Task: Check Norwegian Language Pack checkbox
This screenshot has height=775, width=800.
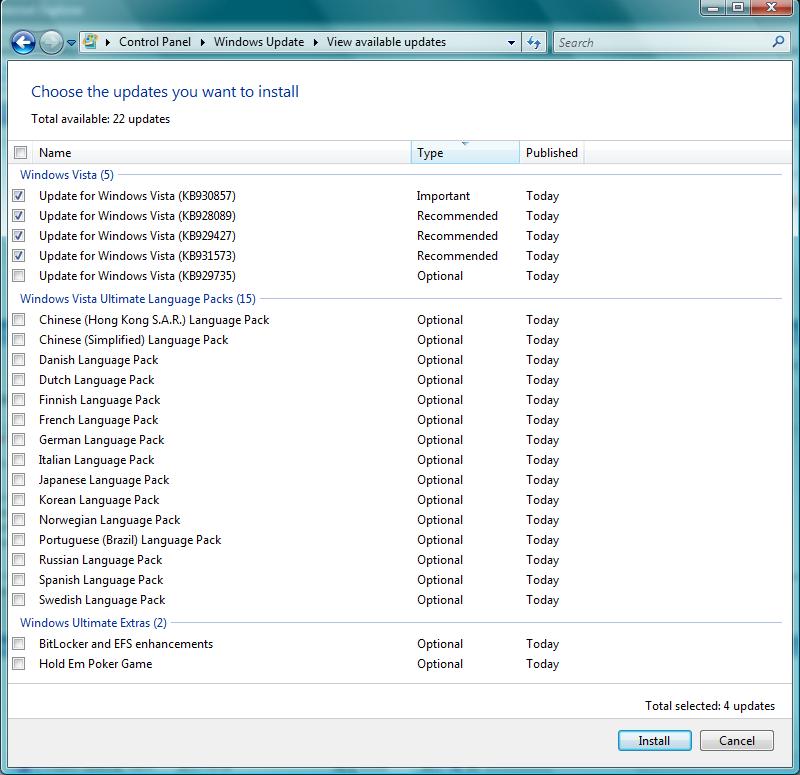Action: pos(19,519)
